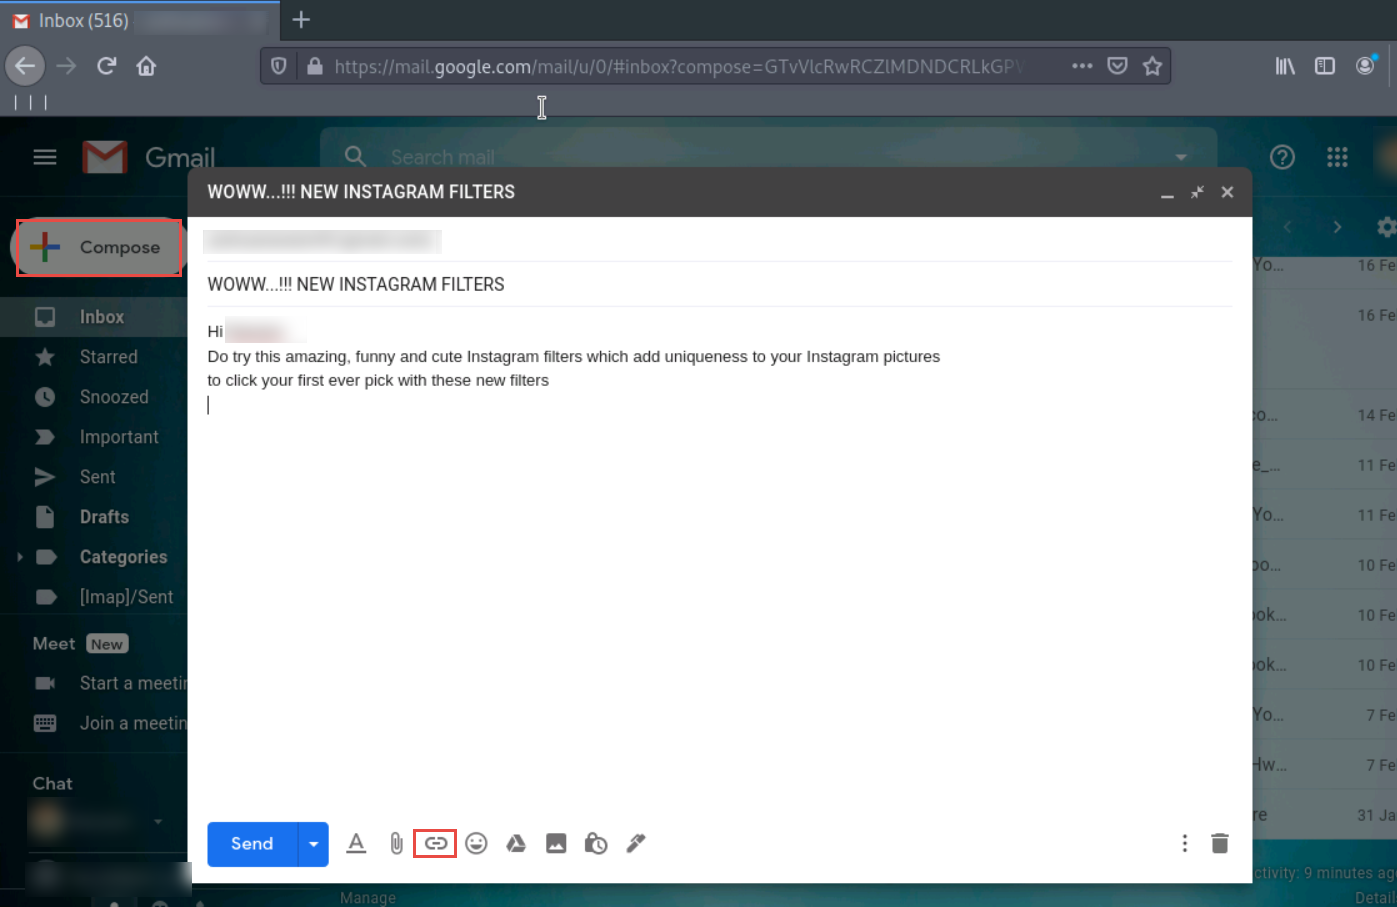Click the recipient To field

pos(720,241)
